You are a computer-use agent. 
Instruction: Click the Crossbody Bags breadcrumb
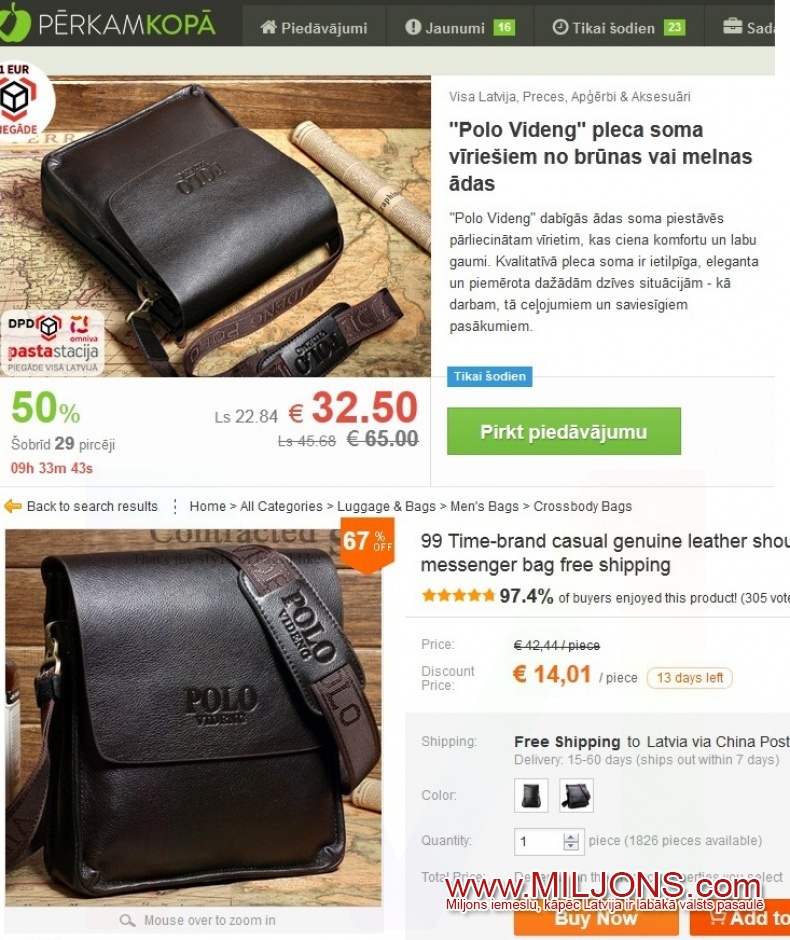583,507
